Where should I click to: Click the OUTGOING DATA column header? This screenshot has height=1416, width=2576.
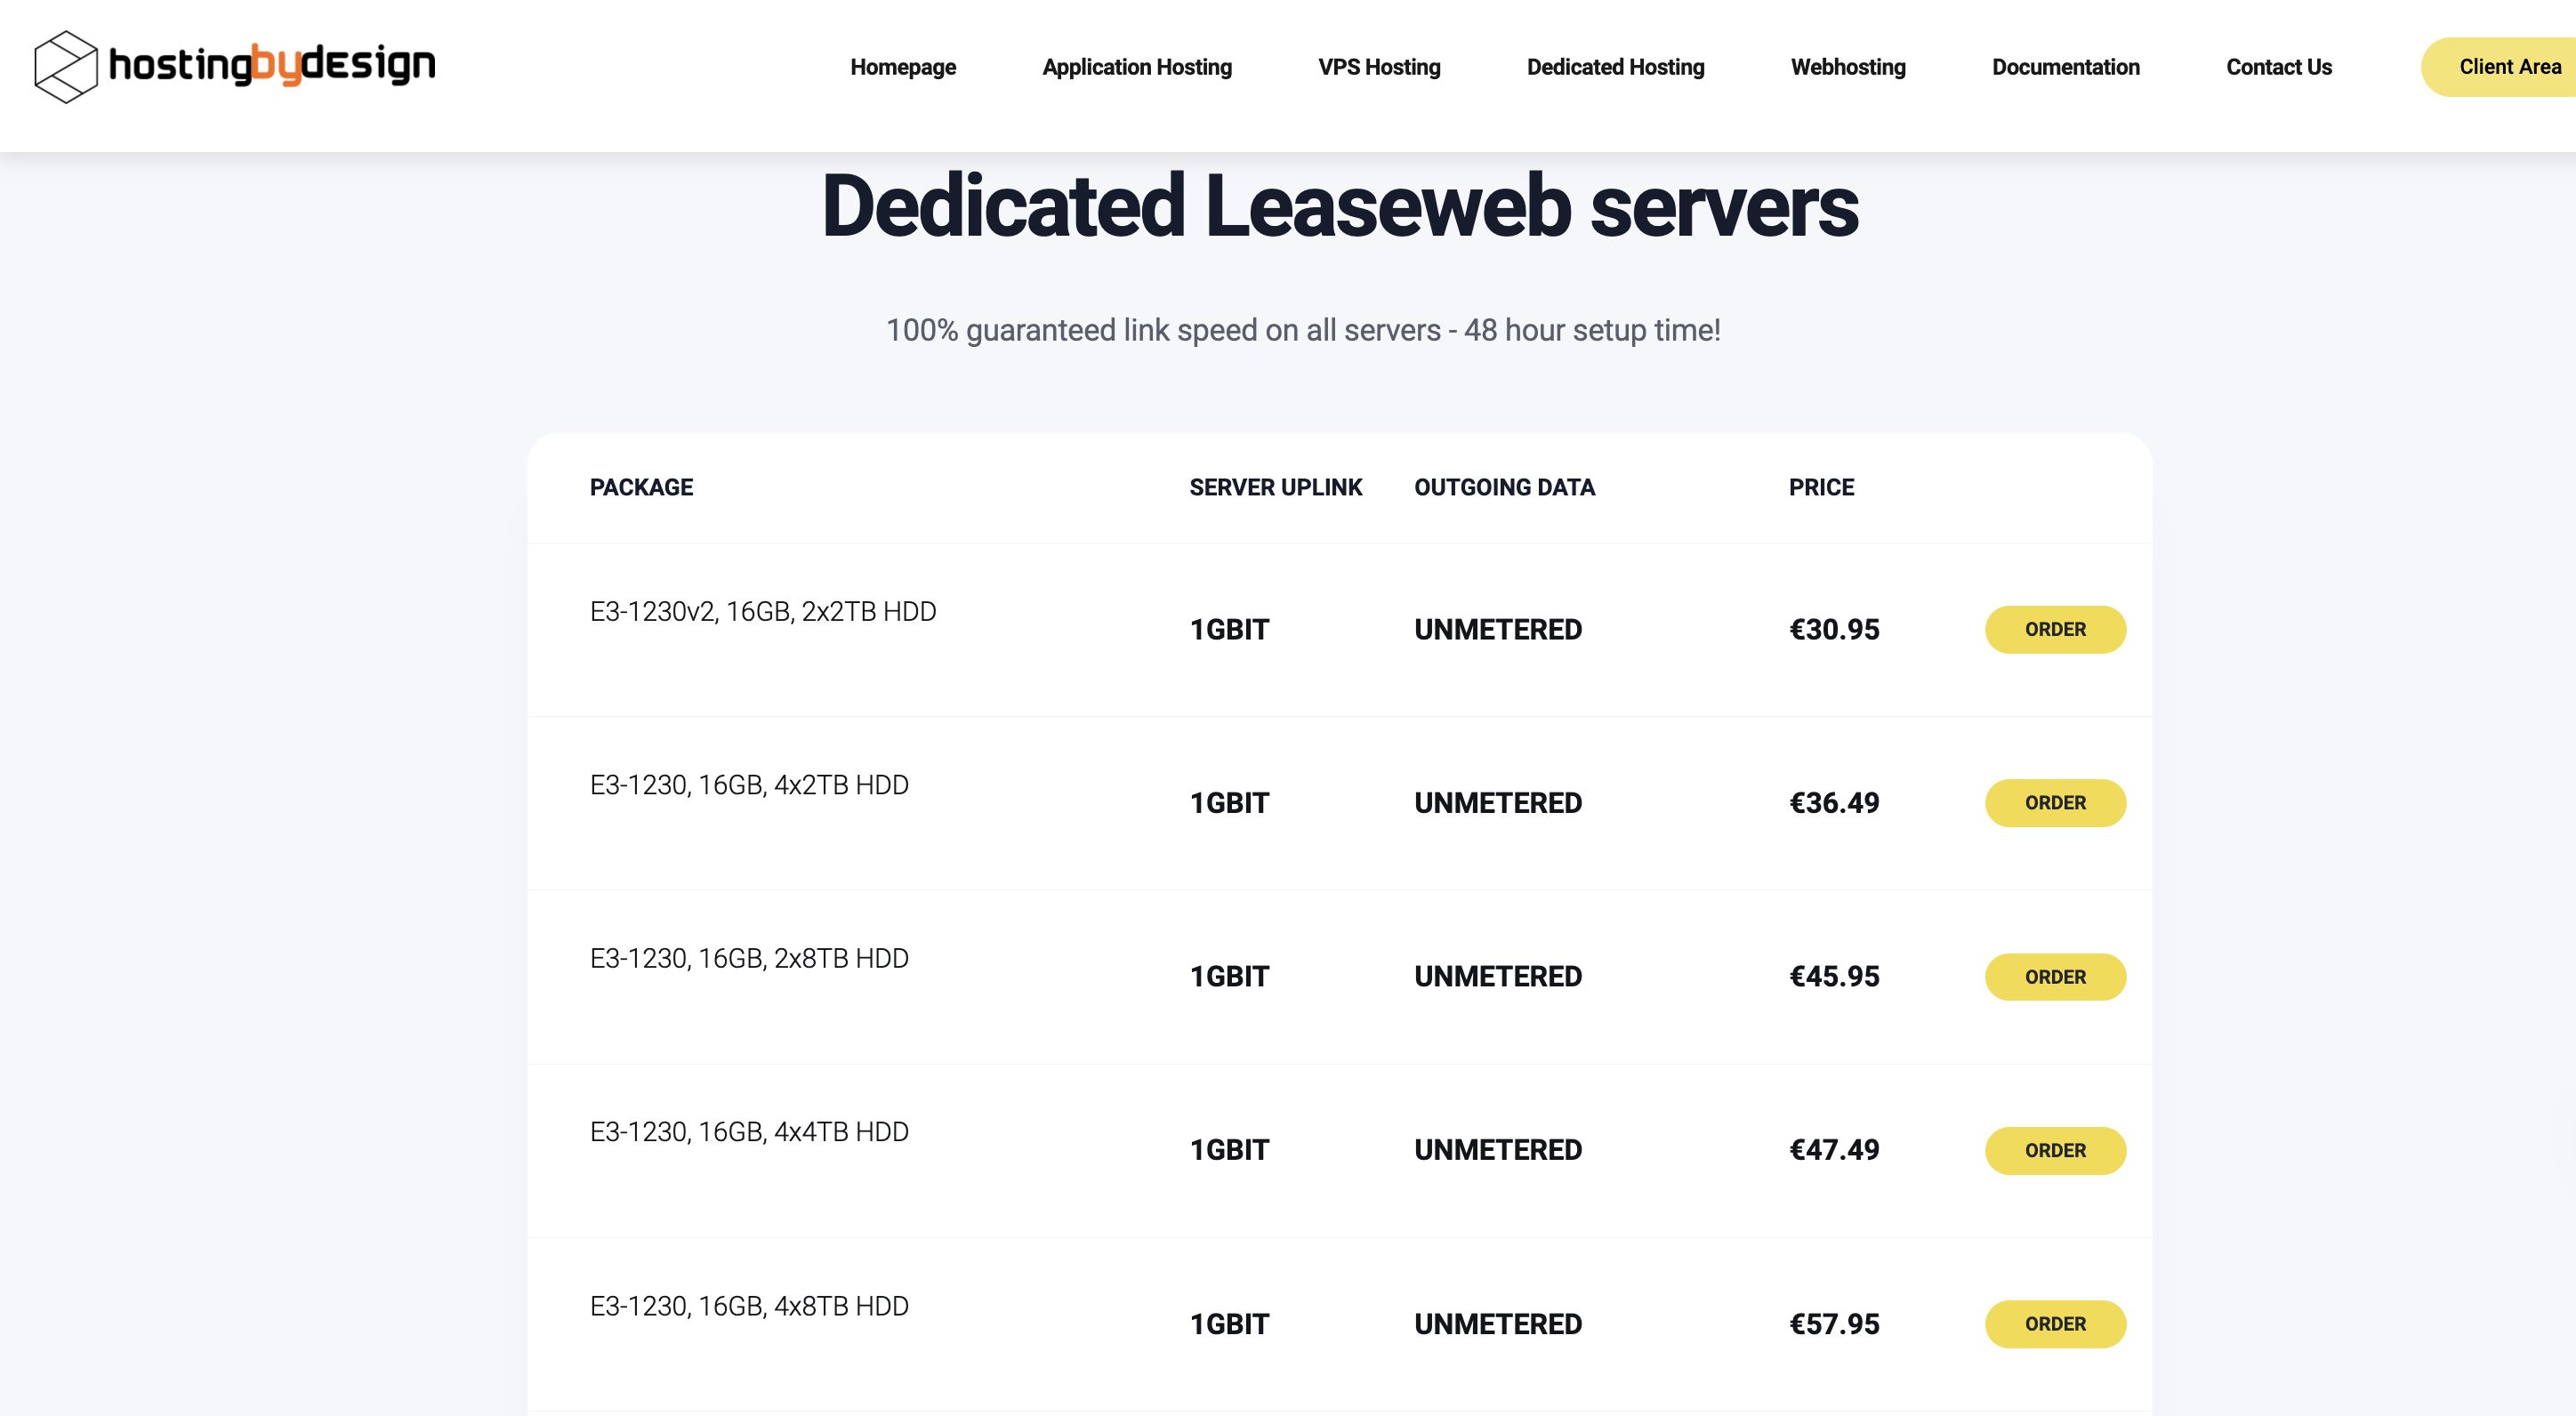[x=1504, y=487]
